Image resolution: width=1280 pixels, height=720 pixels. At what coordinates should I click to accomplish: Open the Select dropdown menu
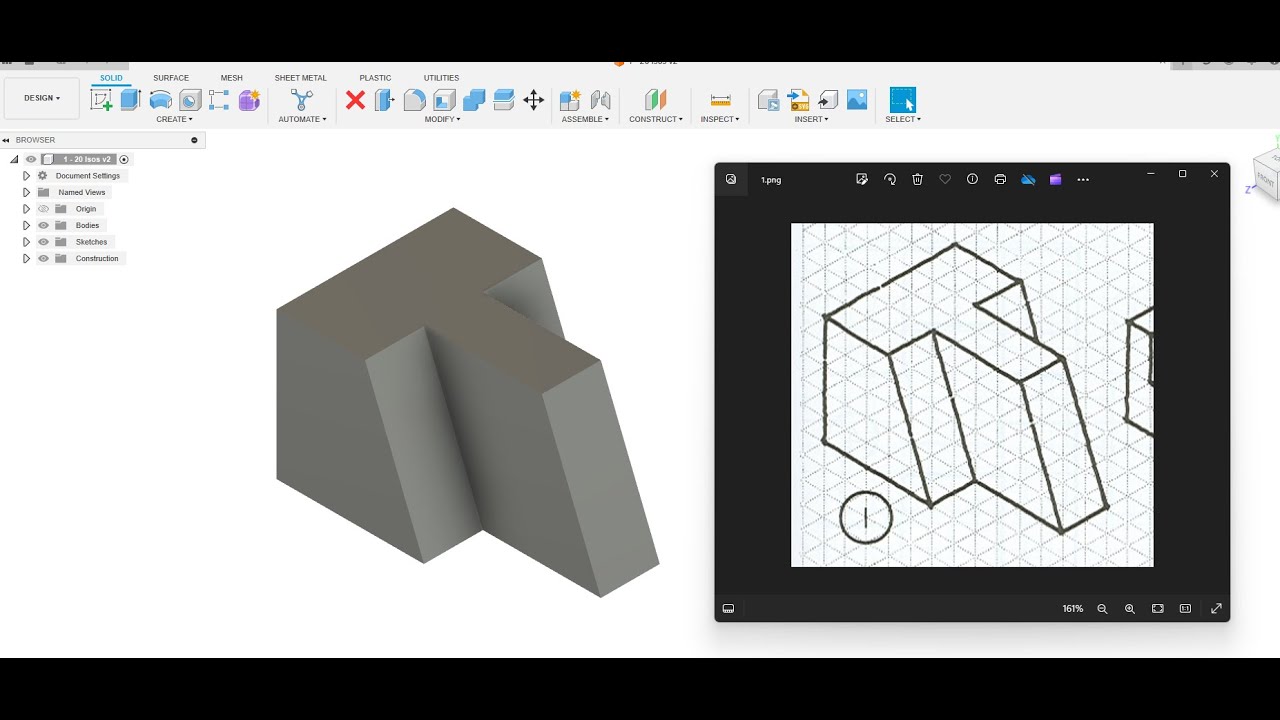(x=903, y=119)
